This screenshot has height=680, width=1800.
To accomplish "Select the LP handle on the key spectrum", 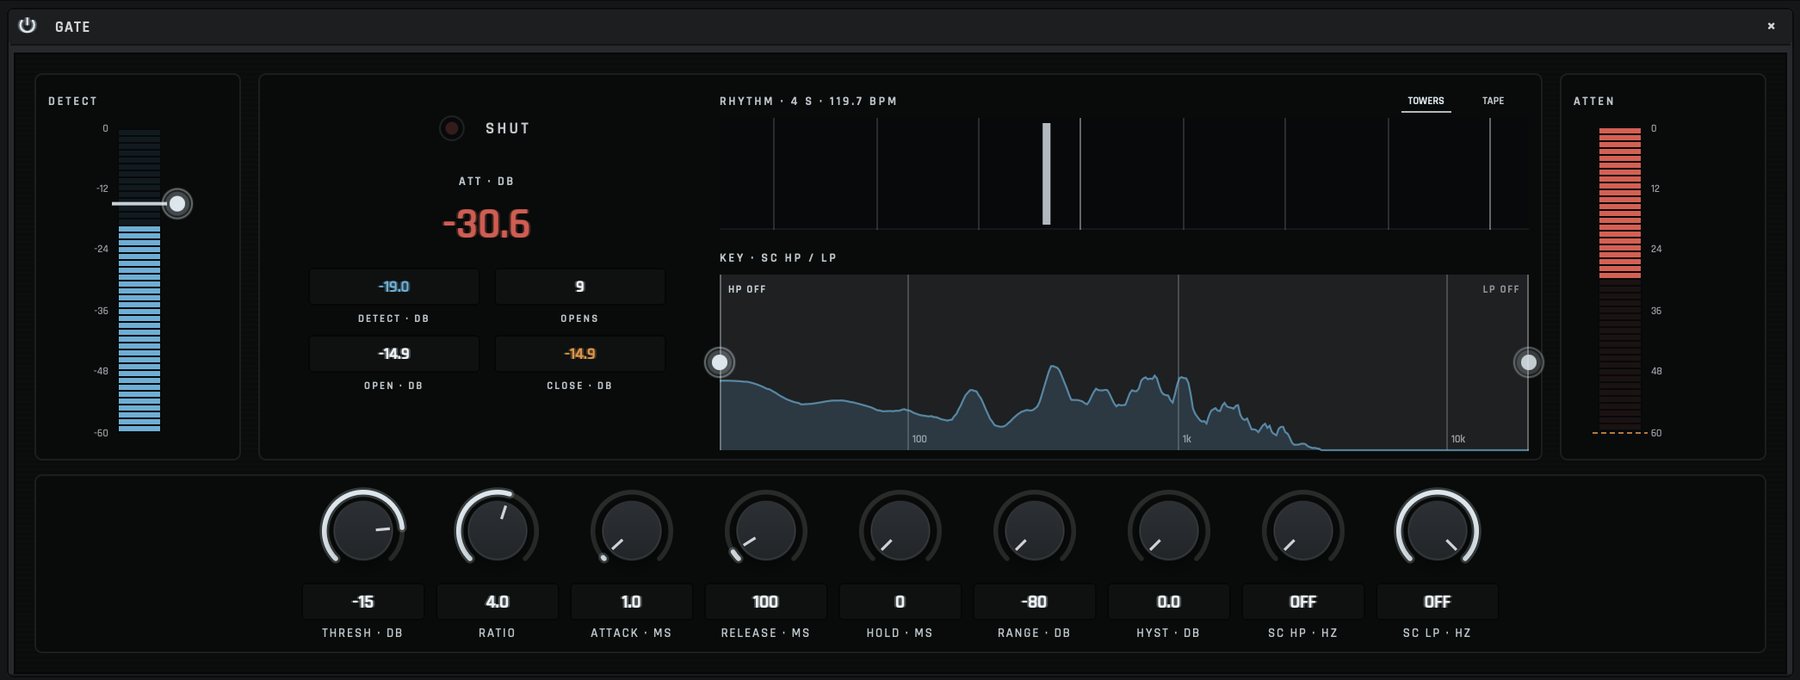I will (1528, 362).
